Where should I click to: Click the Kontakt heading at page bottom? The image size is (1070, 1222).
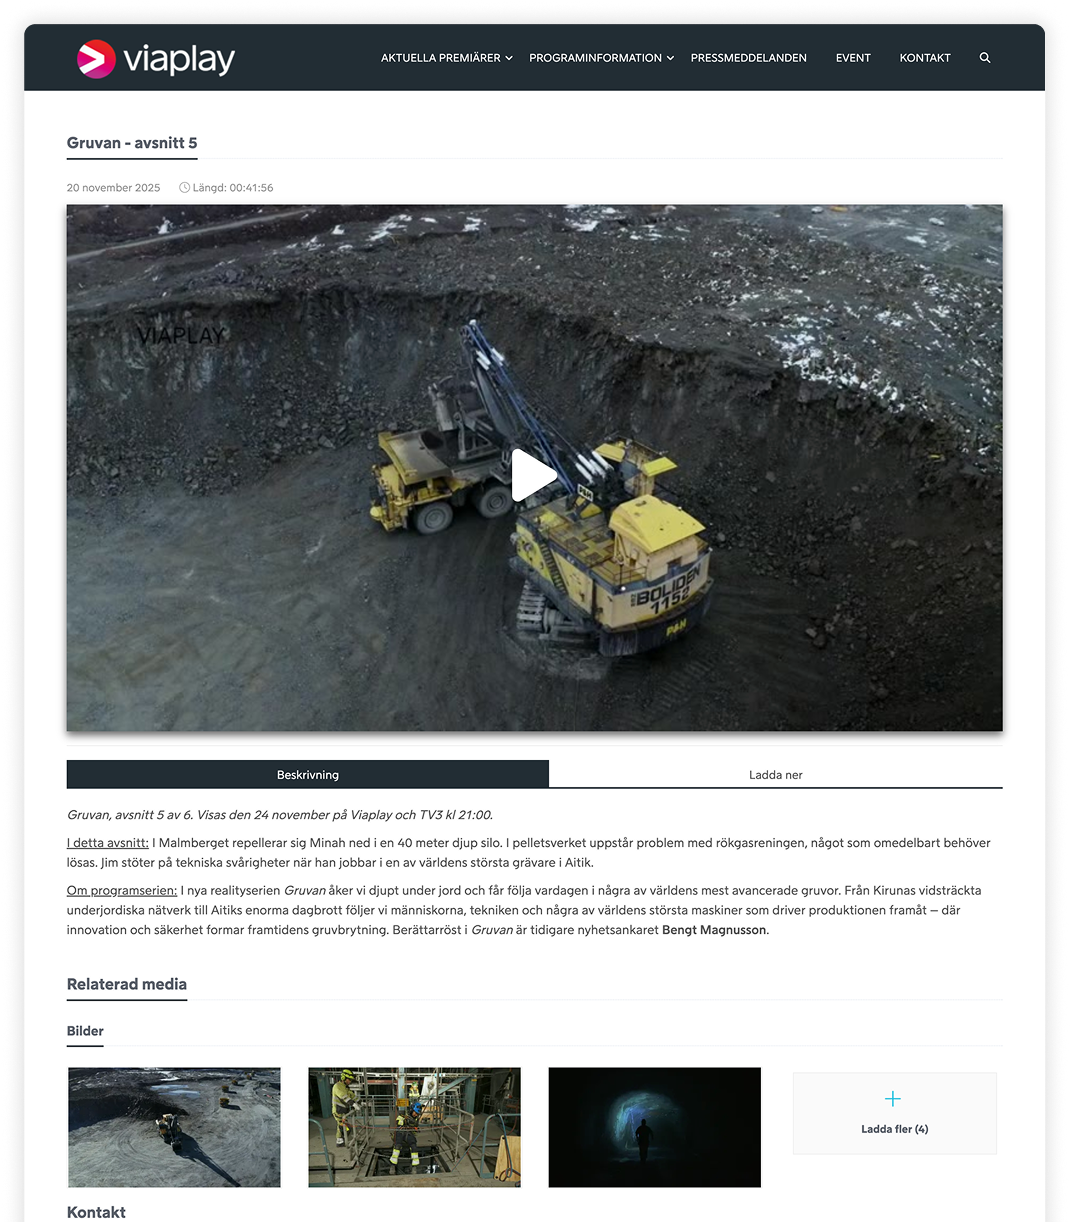96,1212
